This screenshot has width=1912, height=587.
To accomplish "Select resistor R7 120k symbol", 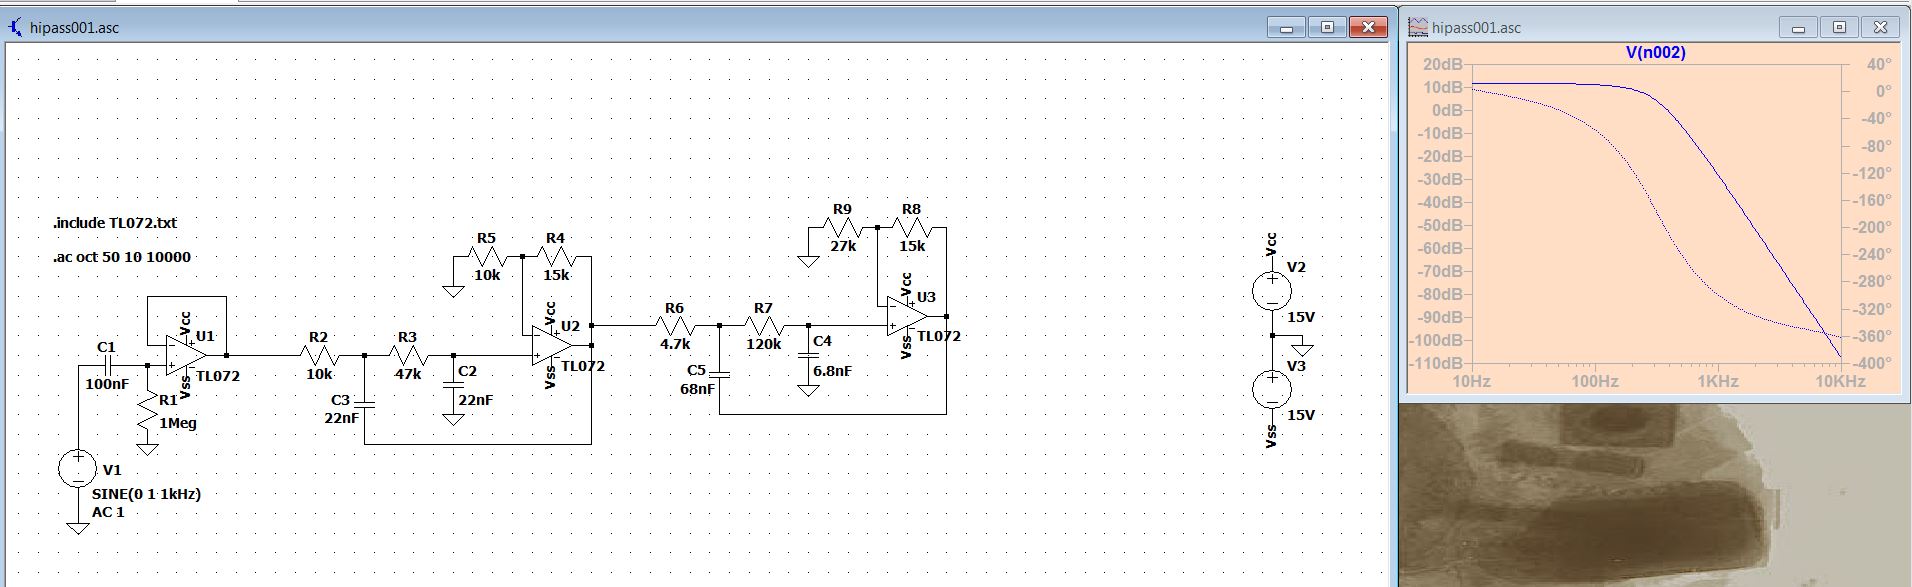I will (763, 325).
